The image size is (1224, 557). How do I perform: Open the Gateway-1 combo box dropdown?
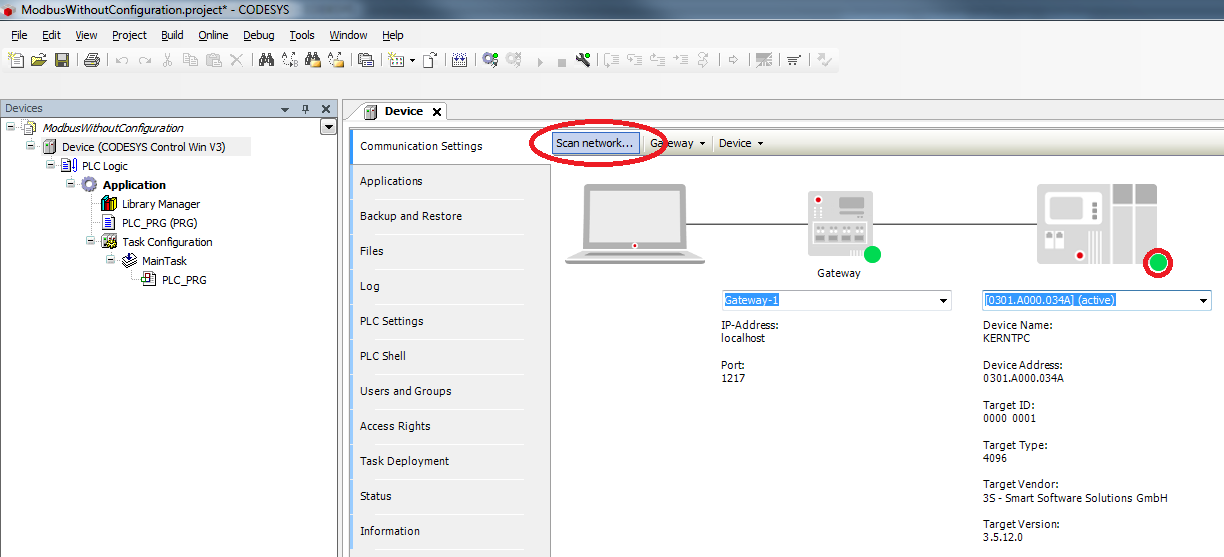point(943,300)
